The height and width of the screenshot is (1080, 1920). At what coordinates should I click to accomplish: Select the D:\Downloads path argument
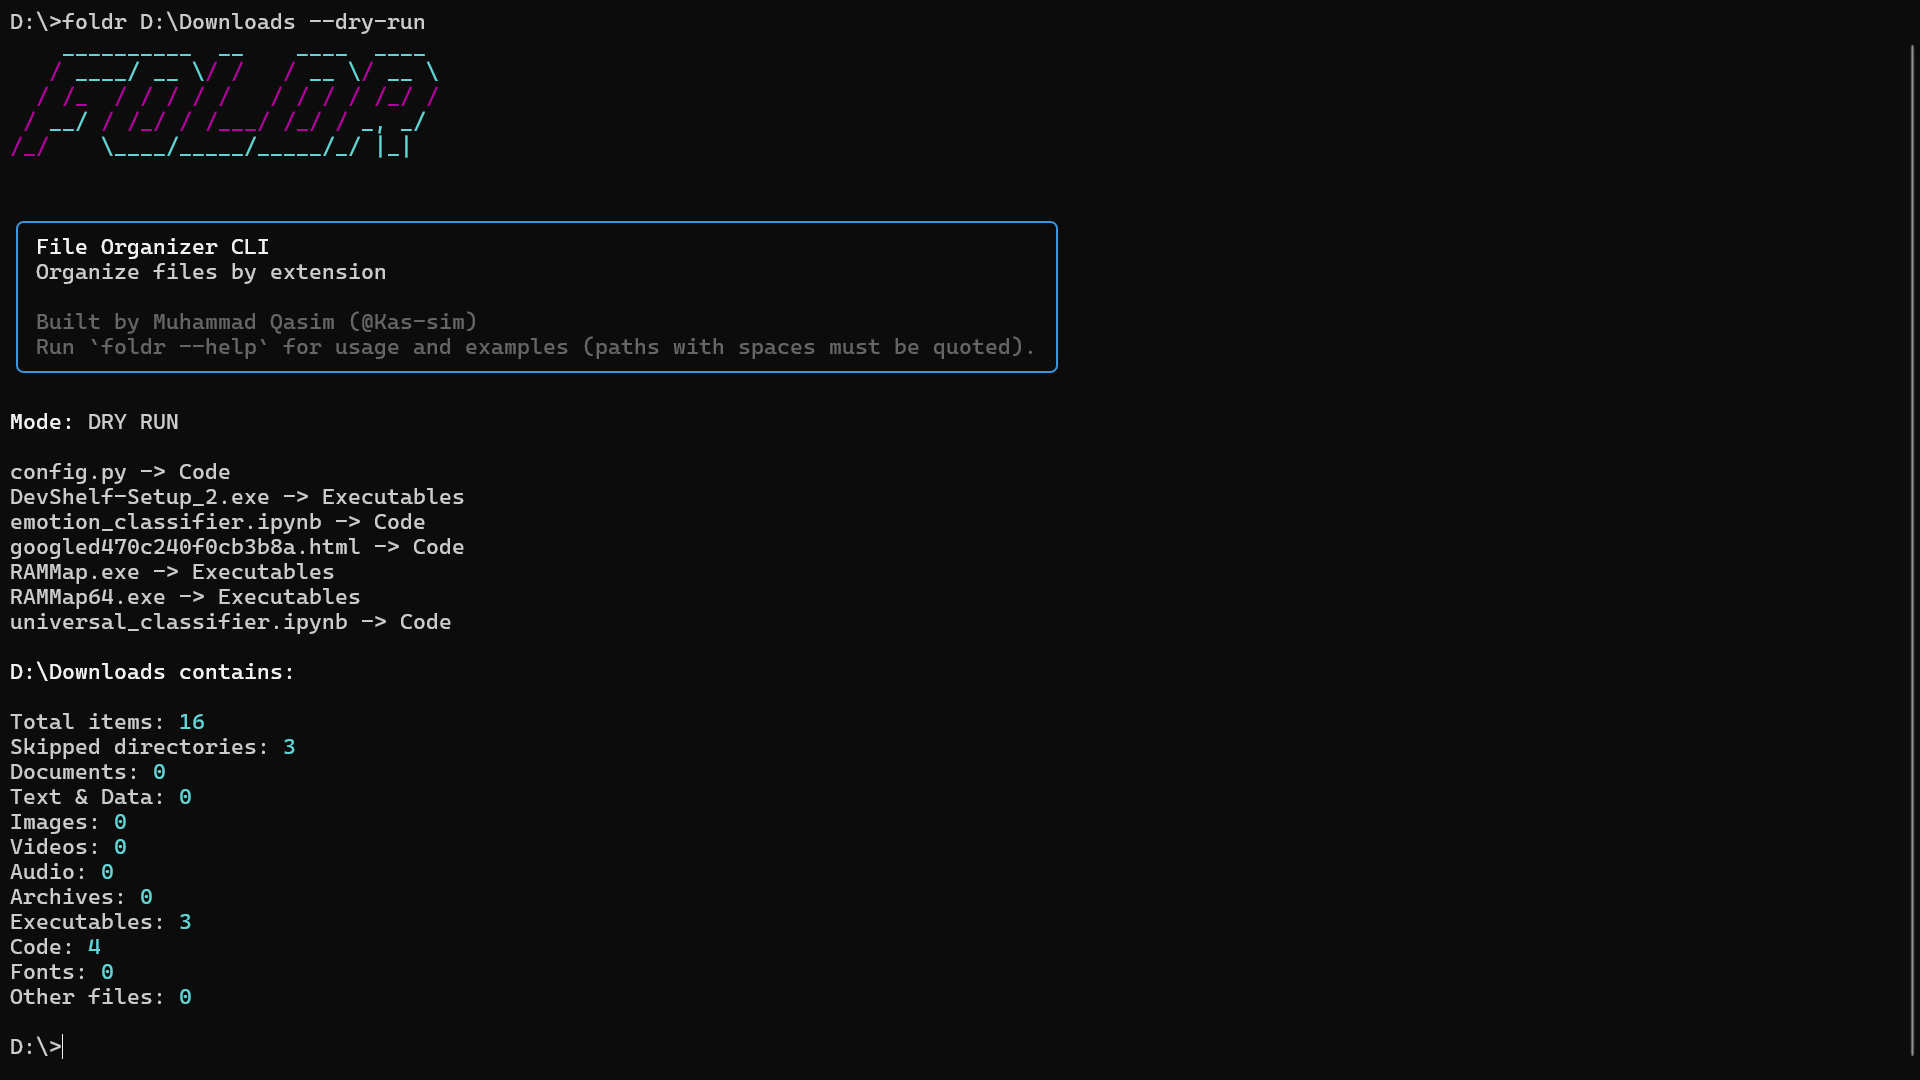217,21
